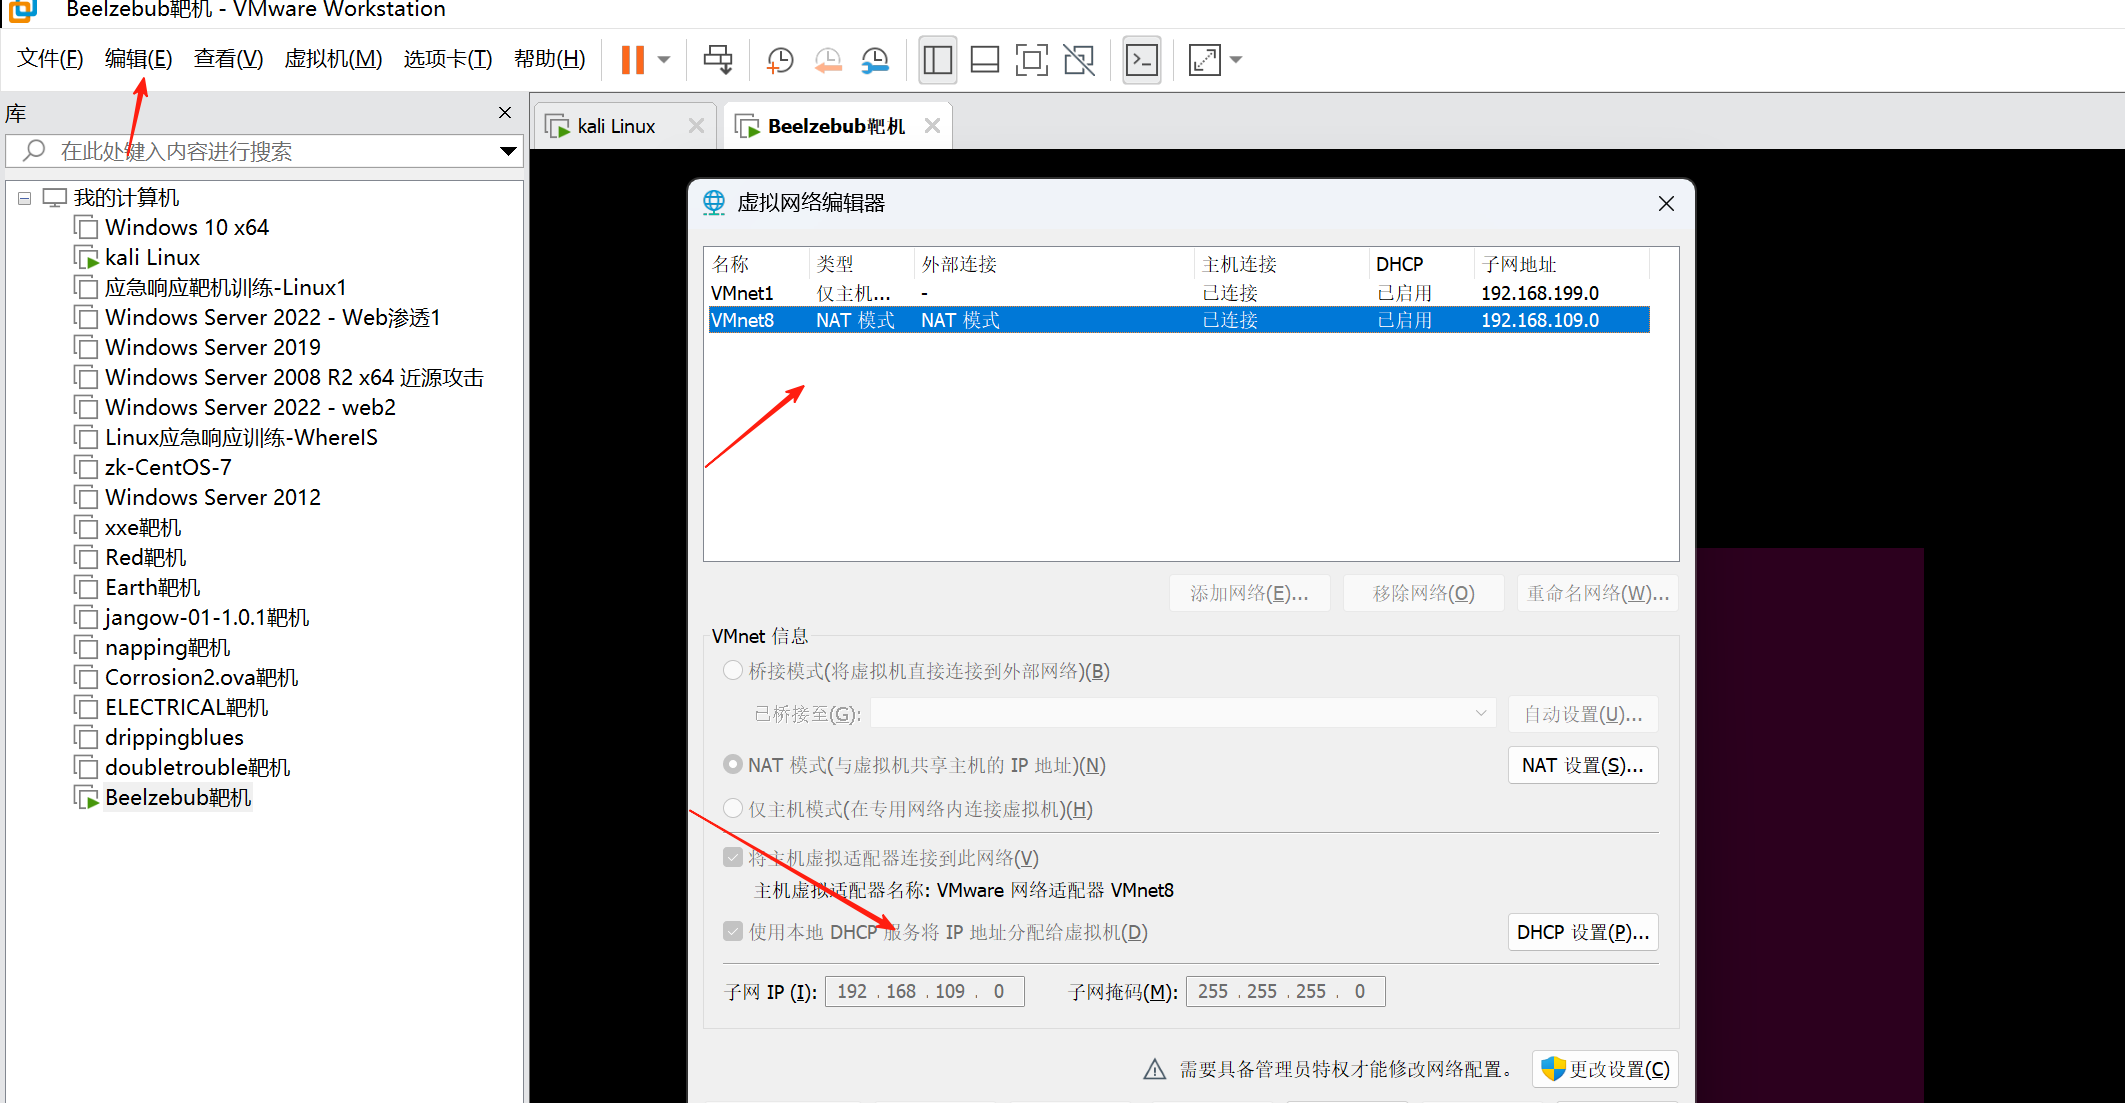Select Corrosion2.ova靶机 VM

pos(201,678)
